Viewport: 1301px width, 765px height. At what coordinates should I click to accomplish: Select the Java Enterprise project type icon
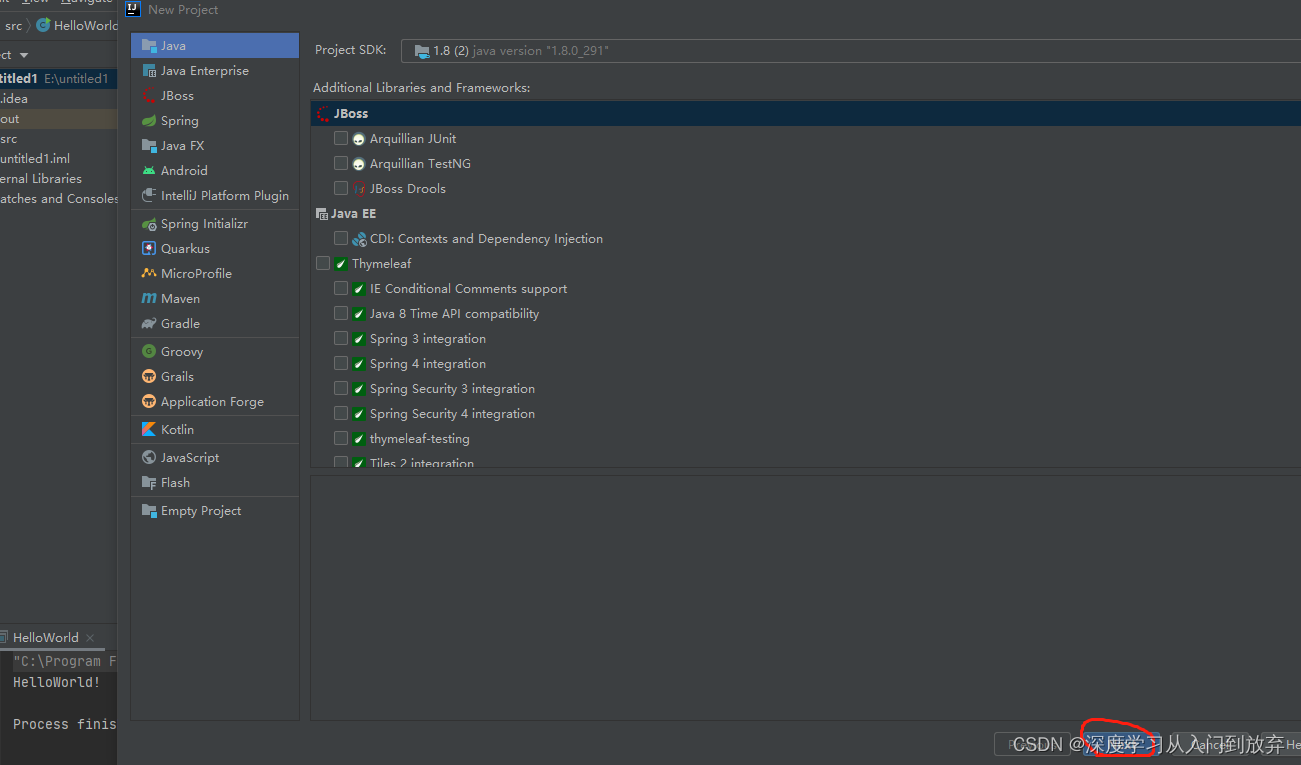pos(149,71)
